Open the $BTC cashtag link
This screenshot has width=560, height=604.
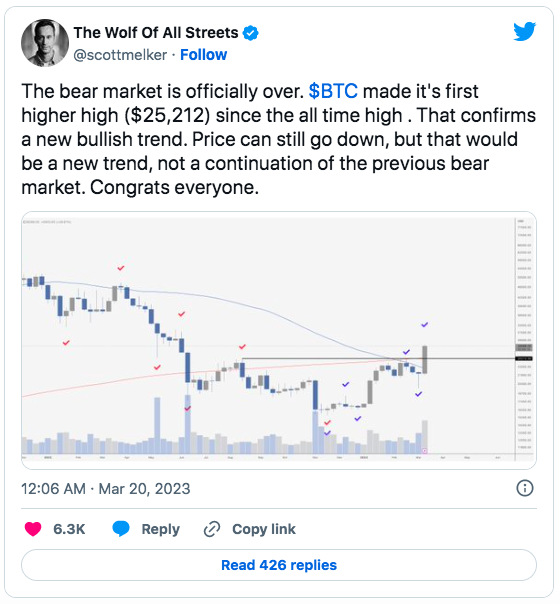tap(333, 92)
